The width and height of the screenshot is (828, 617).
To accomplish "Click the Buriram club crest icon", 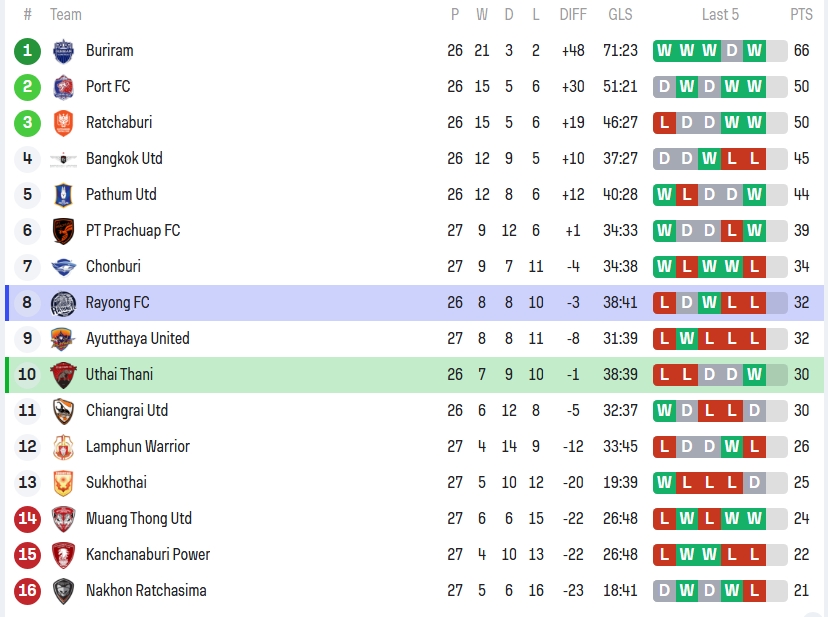I will click(x=63, y=51).
